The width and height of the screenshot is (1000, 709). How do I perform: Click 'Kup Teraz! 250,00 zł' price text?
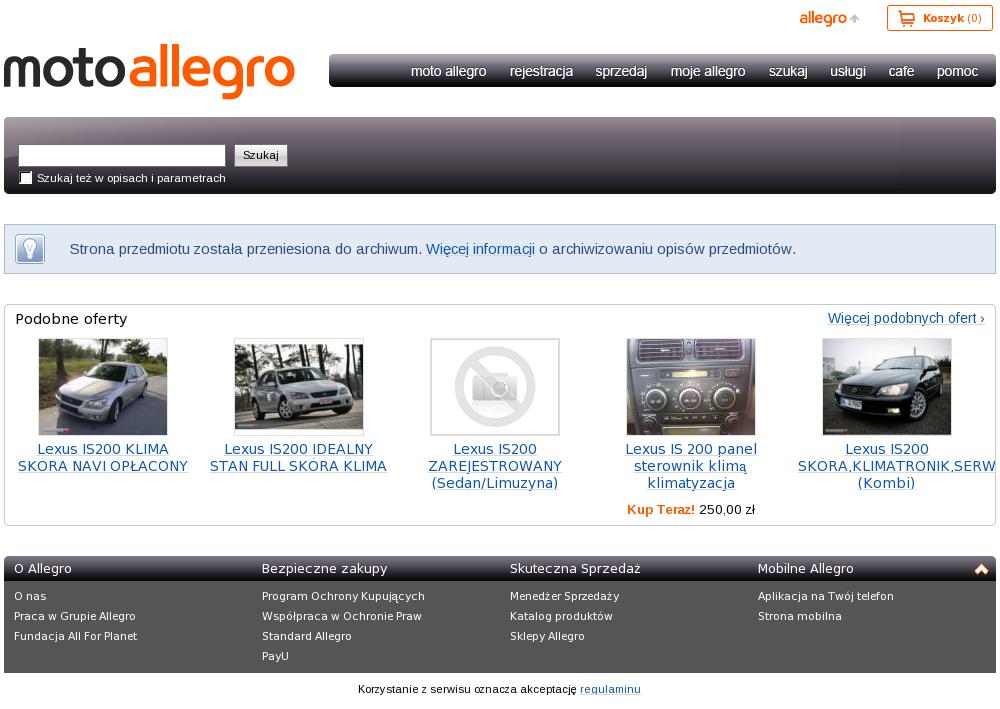[x=691, y=509]
